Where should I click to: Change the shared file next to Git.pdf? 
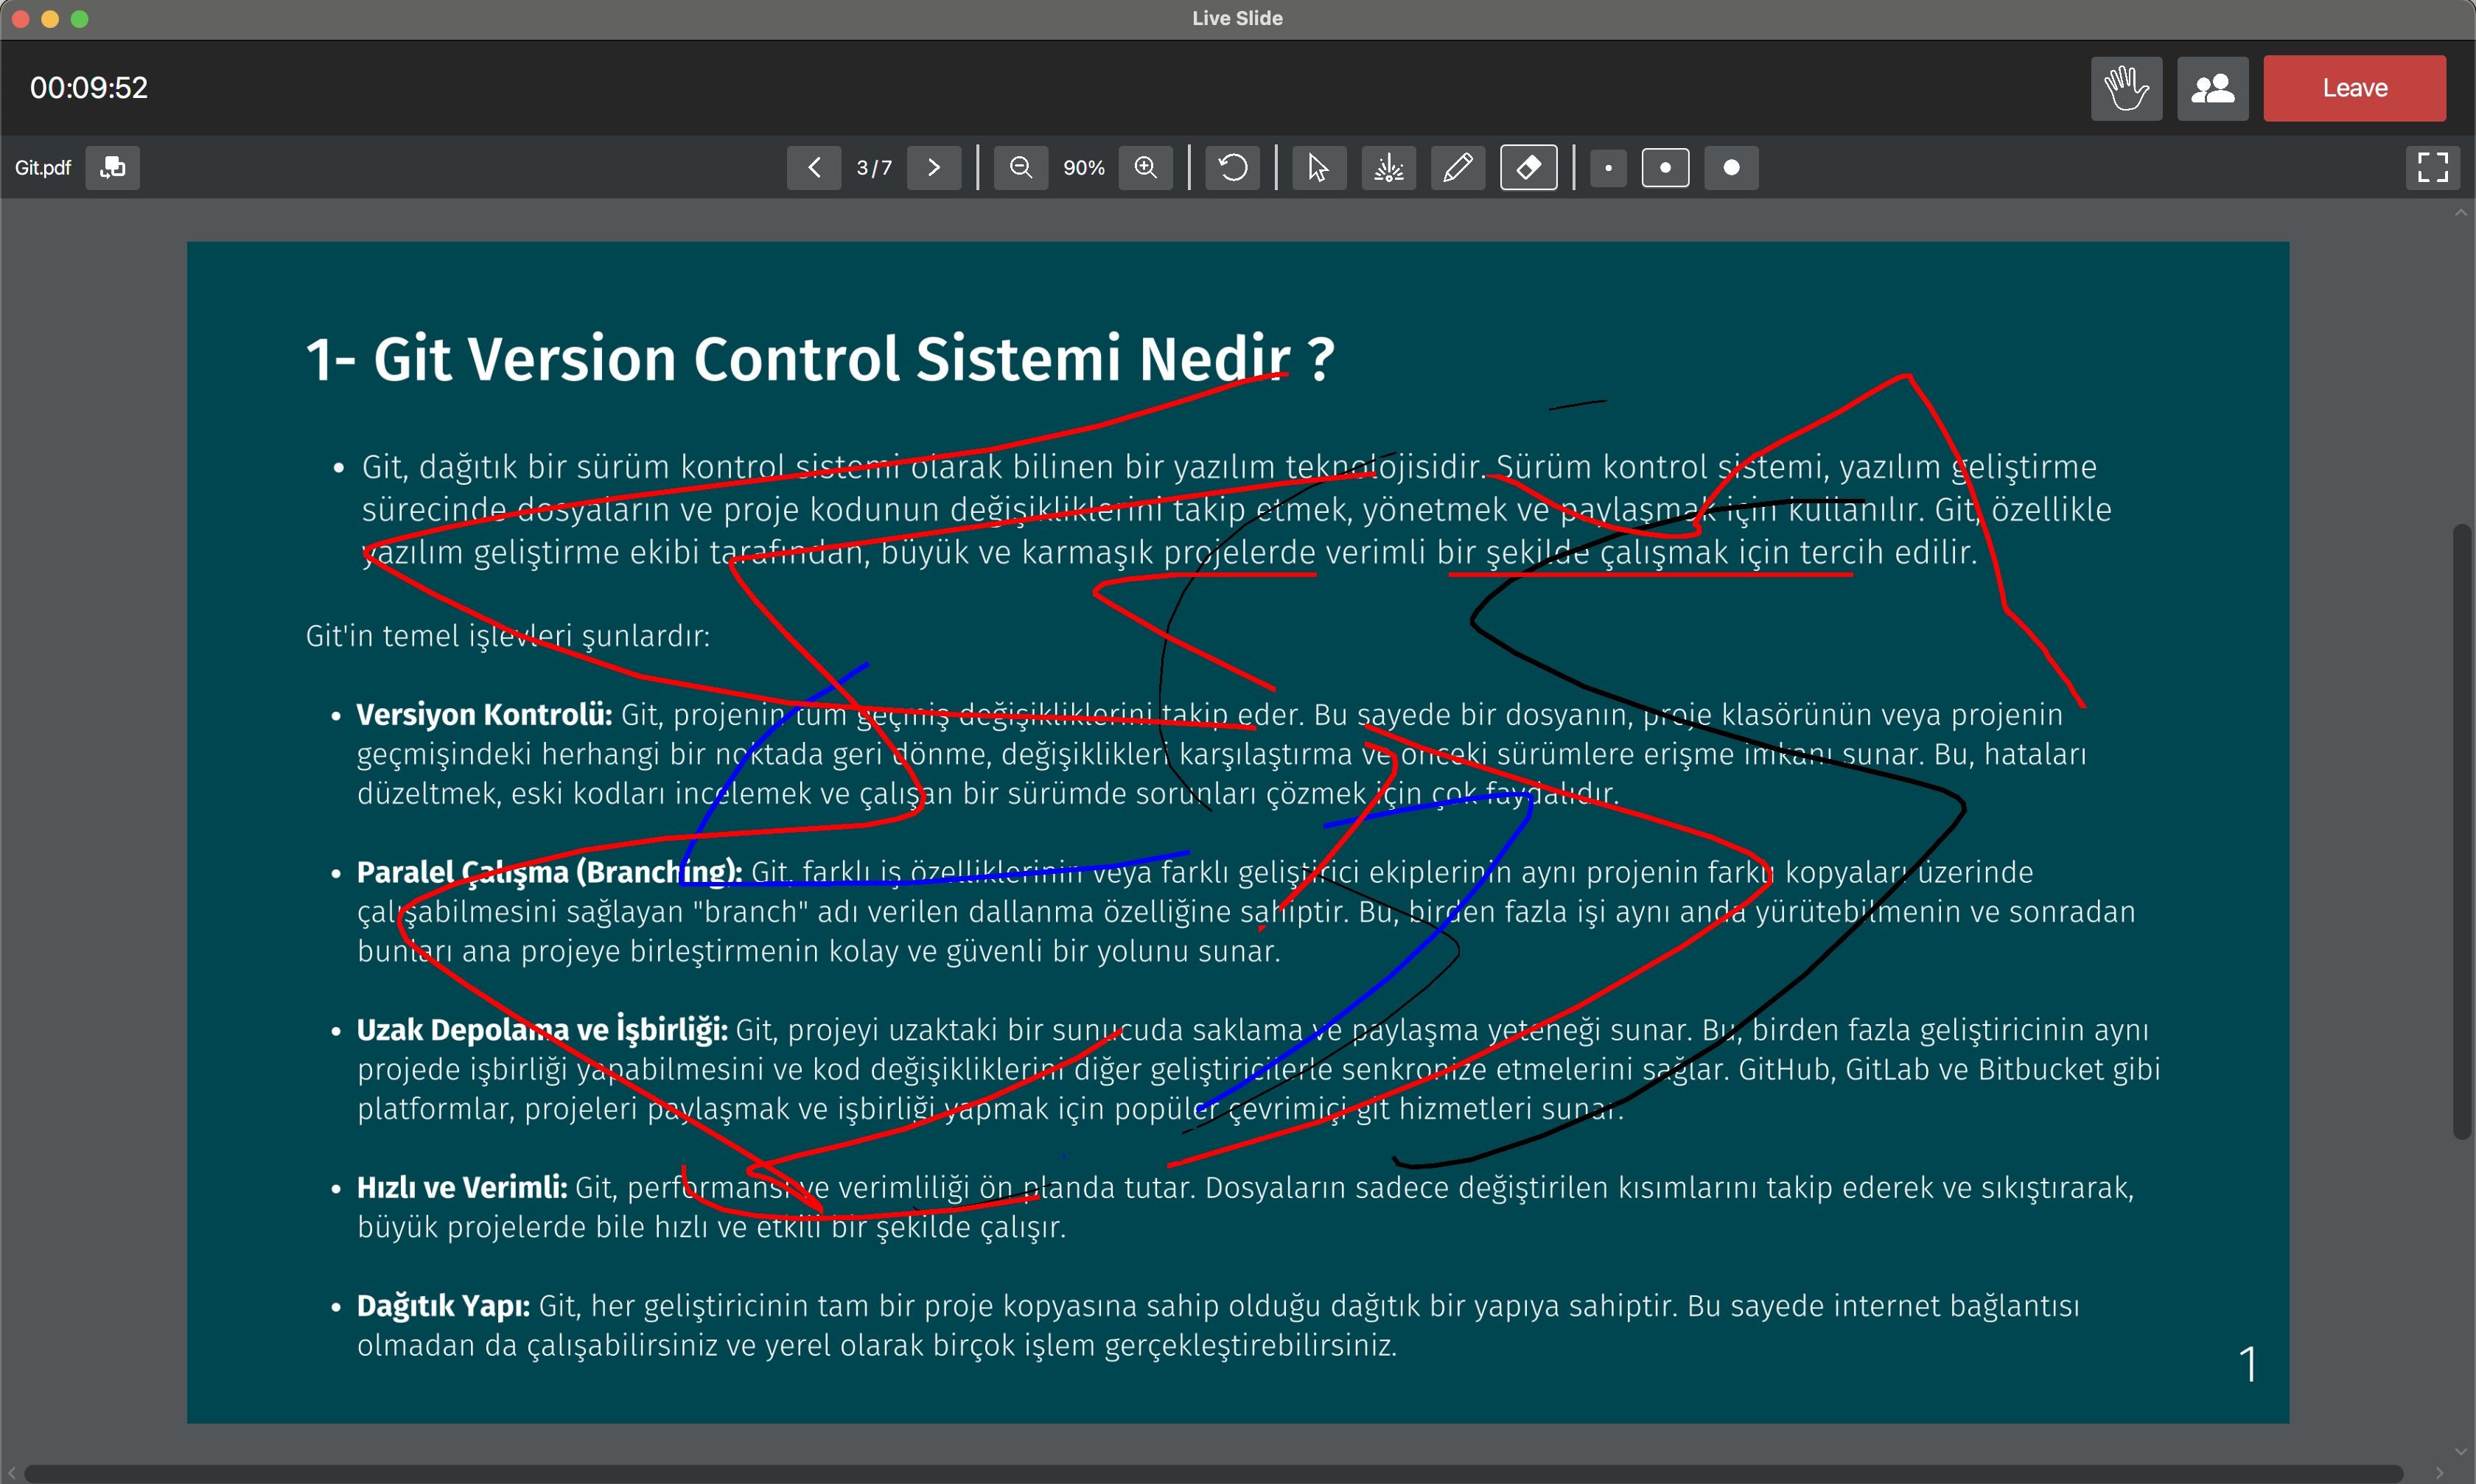(113, 167)
